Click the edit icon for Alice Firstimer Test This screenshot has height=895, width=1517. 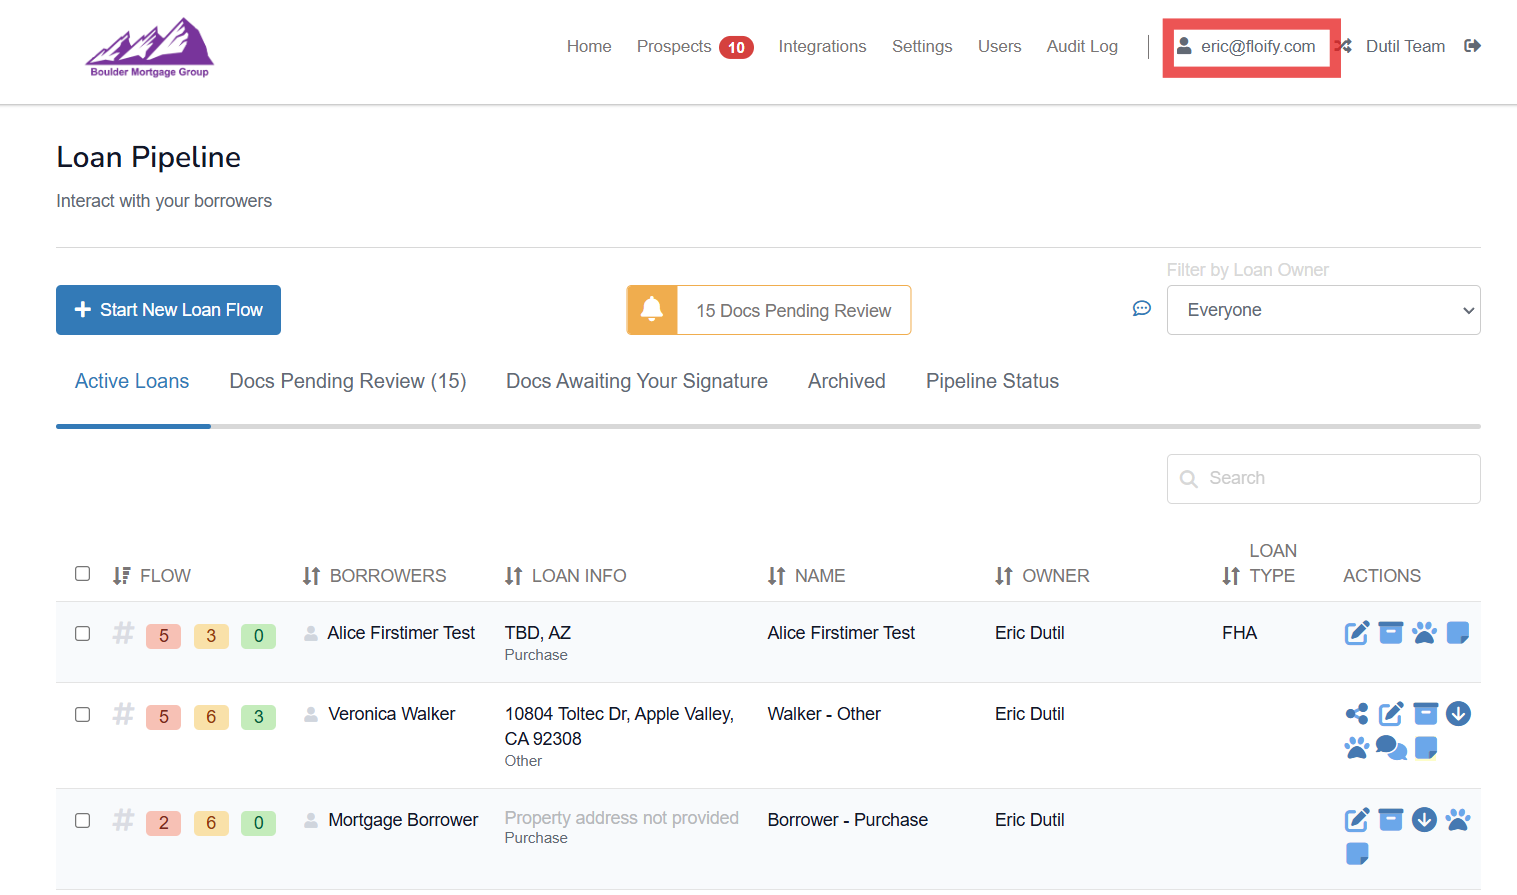(x=1356, y=633)
